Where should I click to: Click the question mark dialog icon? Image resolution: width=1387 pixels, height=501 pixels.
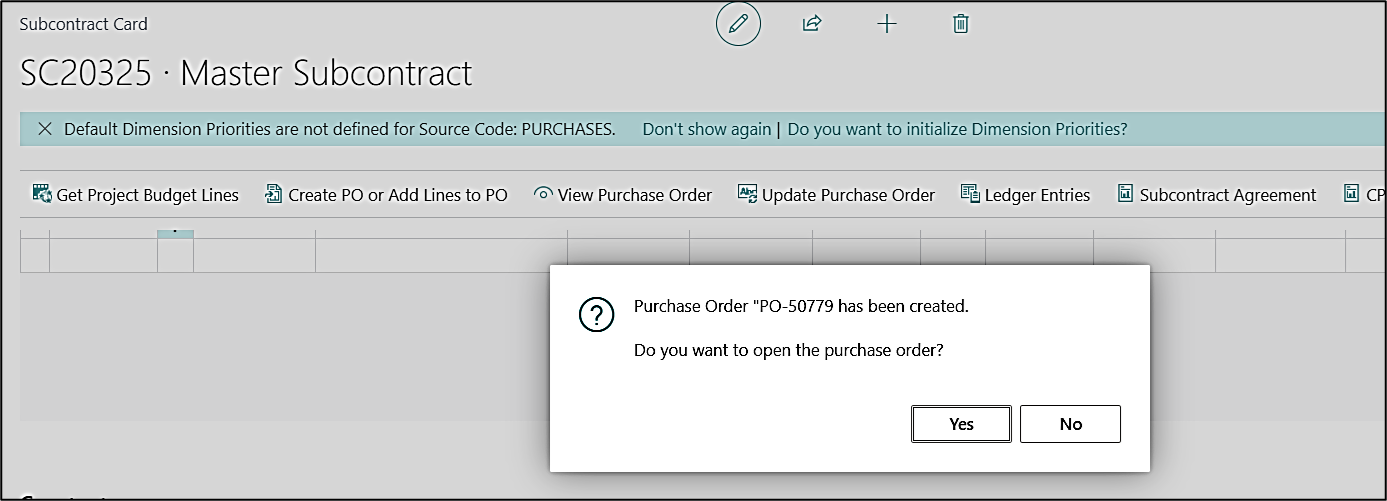(x=597, y=315)
